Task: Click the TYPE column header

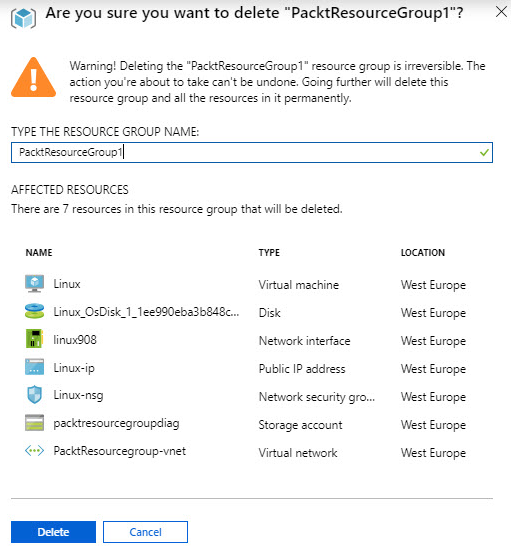Action: [269, 253]
